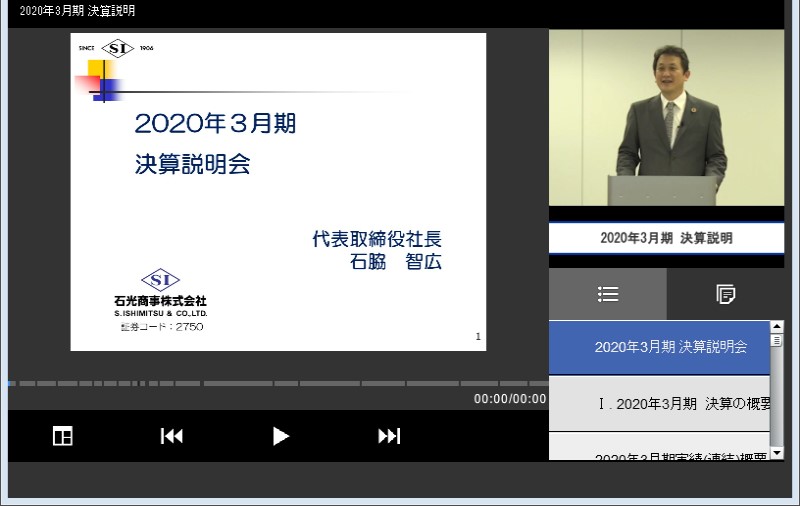Click the 00:00/00:00 time display
Screen dimensions: 800x506
click(510, 399)
